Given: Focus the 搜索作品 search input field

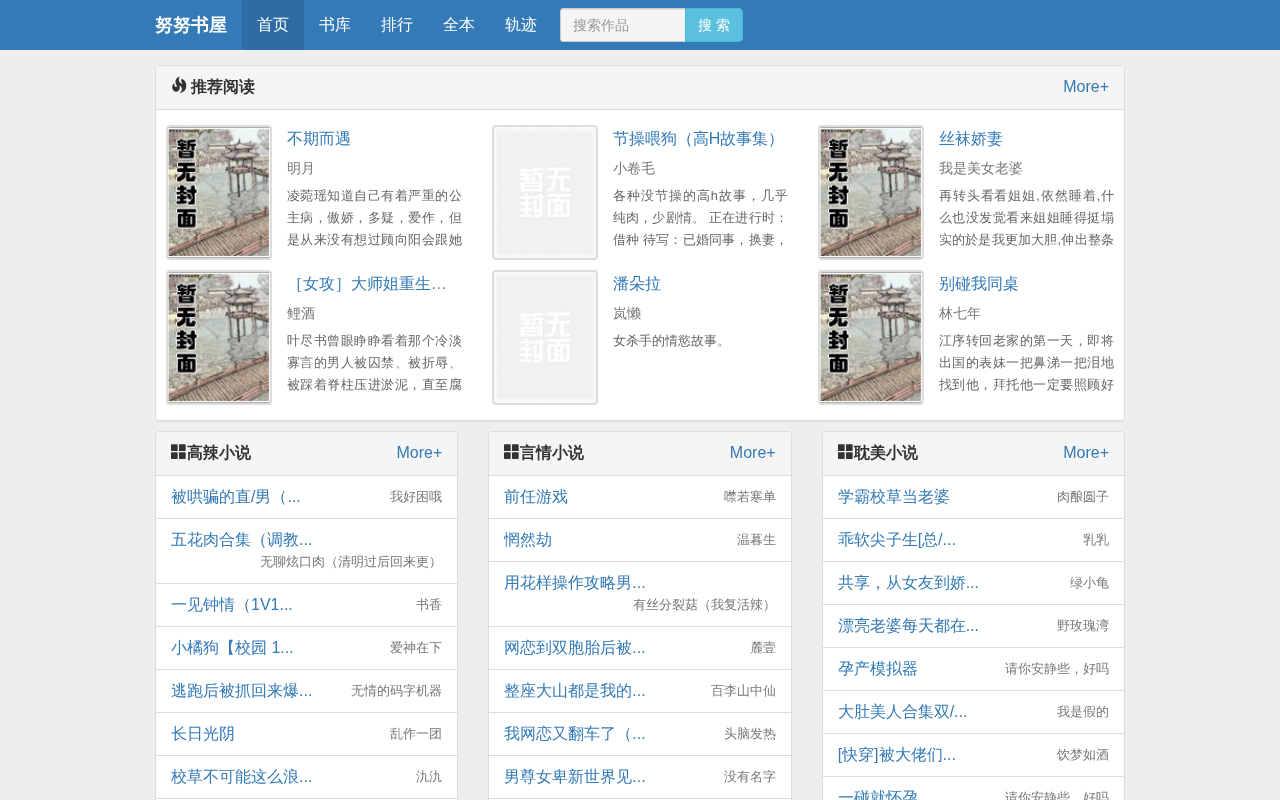Looking at the screenshot, I should click(623, 25).
